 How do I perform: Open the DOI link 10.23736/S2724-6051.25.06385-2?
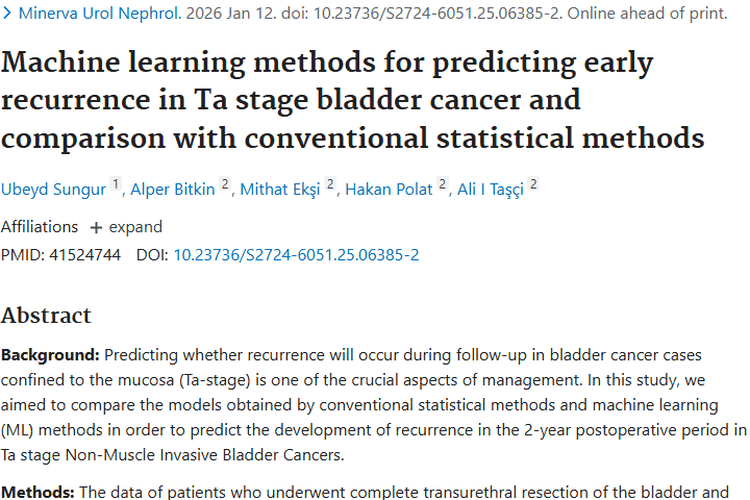pyautogui.click(x=296, y=255)
